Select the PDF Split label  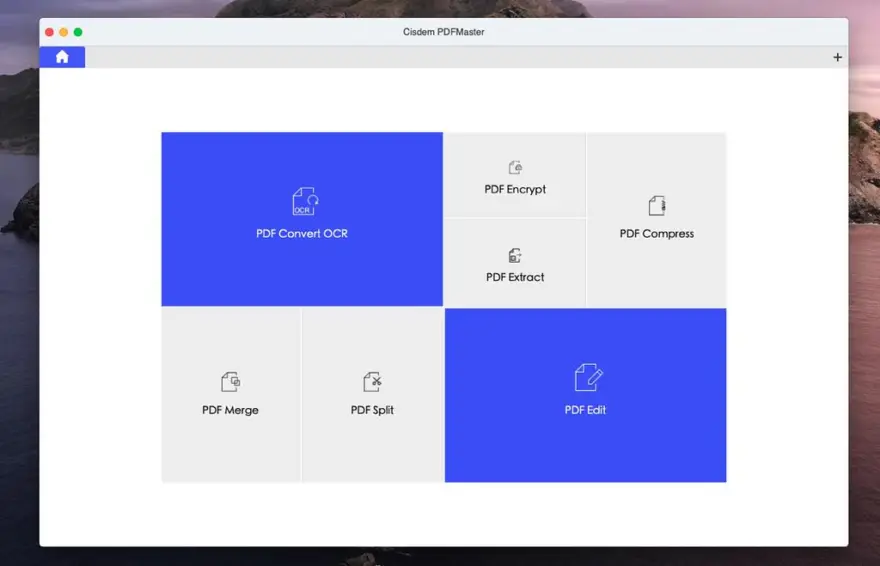tap(372, 410)
